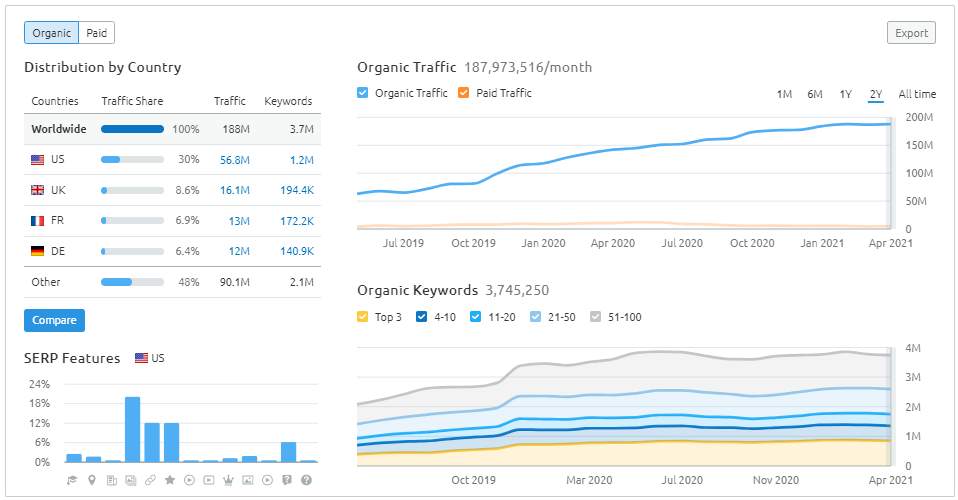Image resolution: width=958 pixels, height=500 pixels.
Task: Click the map pin local pack icon
Action: click(x=92, y=480)
